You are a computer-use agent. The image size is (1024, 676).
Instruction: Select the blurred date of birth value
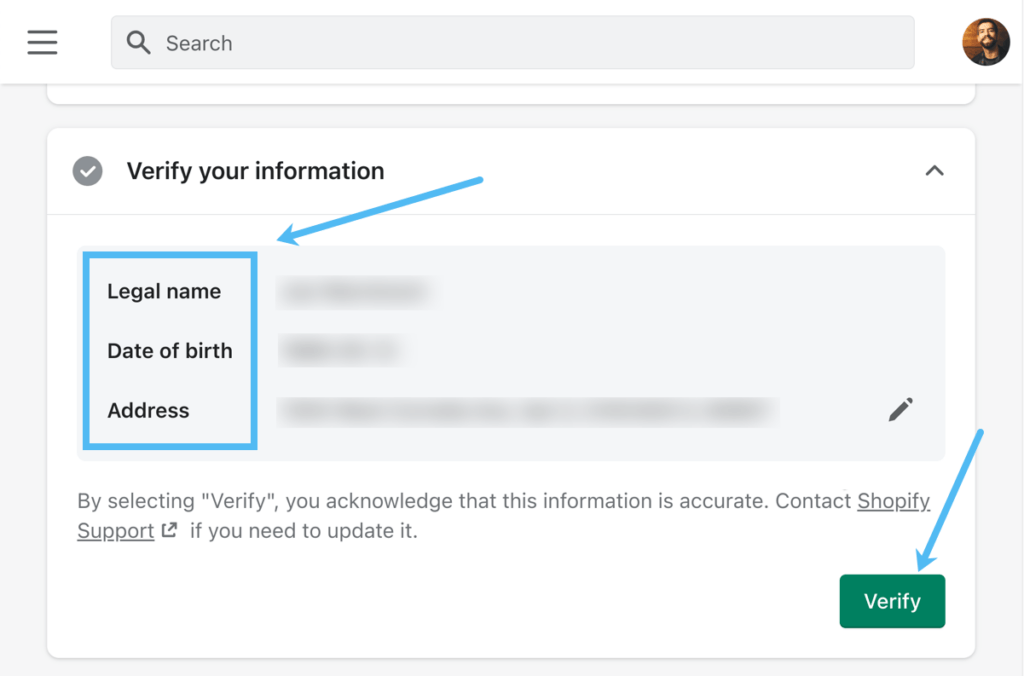click(x=340, y=351)
